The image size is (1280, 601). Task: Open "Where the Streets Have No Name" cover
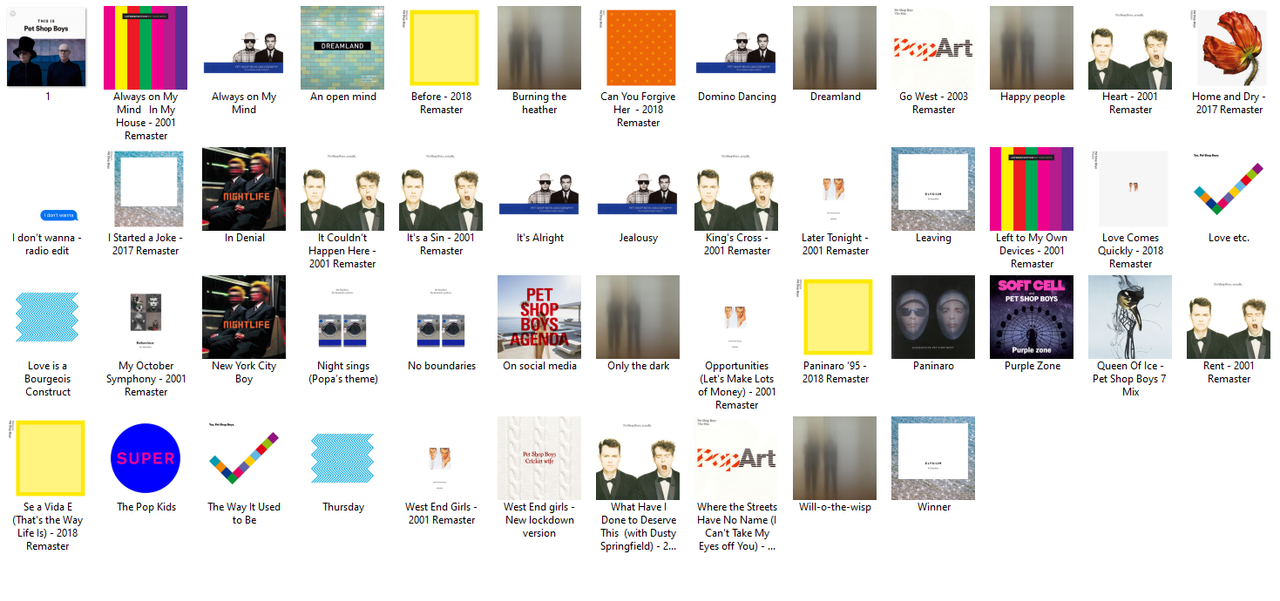click(737, 458)
